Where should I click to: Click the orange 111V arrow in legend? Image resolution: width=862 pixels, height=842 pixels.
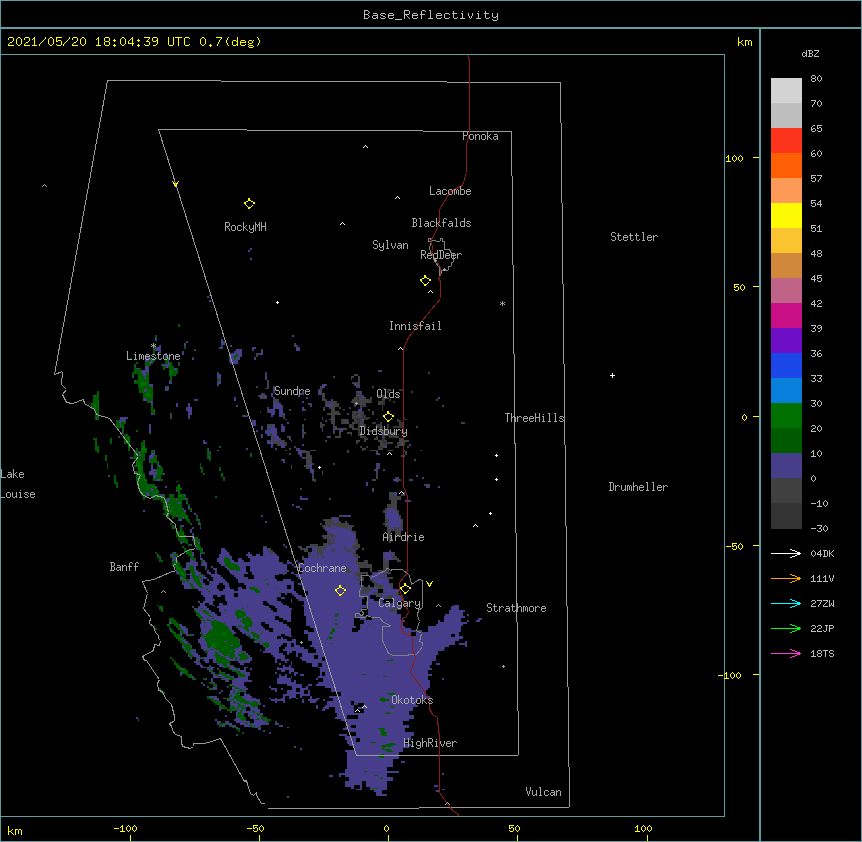[x=786, y=578]
